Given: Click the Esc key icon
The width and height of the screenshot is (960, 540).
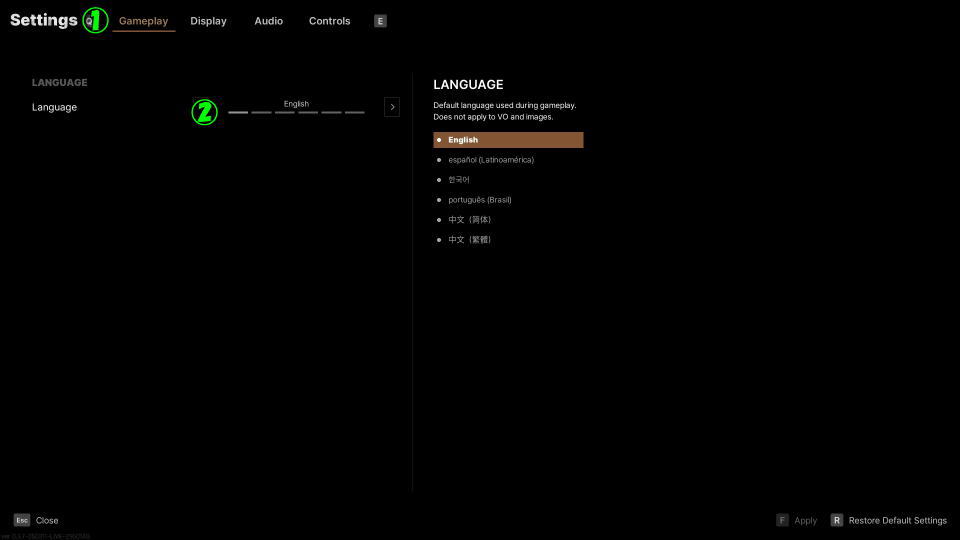Looking at the screenshot, I should (x=21, y=520).
